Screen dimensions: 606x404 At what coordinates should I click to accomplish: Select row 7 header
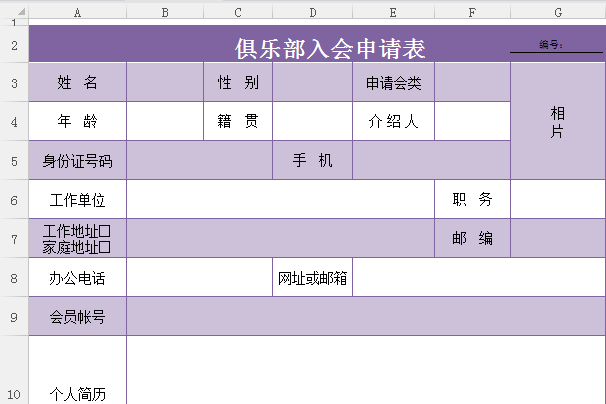click(x=14, y=239)
